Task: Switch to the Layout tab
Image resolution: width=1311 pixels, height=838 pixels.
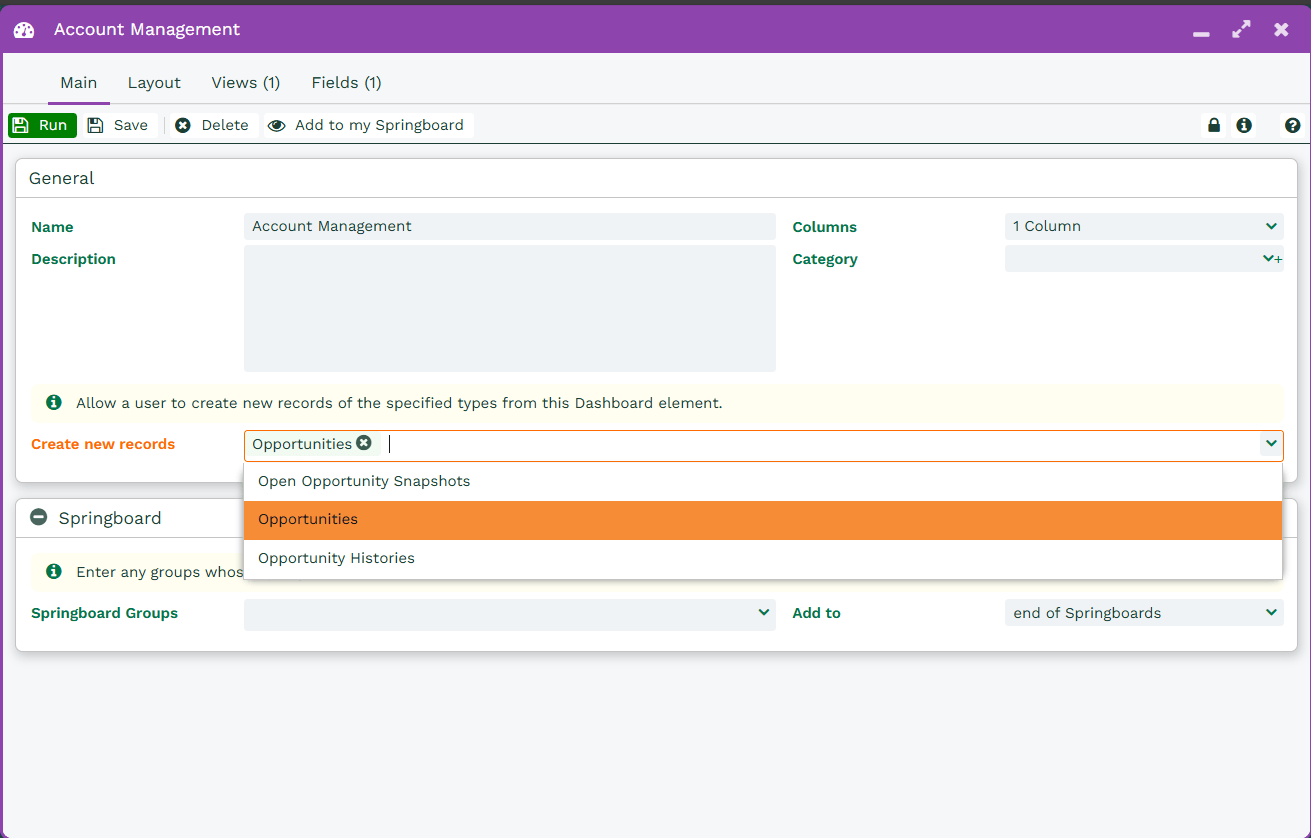Action: [x=154, y=83]
